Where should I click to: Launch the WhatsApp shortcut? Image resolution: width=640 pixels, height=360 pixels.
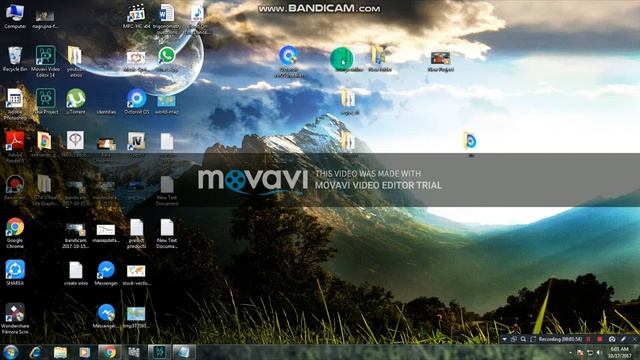click(x=167, y=60)
